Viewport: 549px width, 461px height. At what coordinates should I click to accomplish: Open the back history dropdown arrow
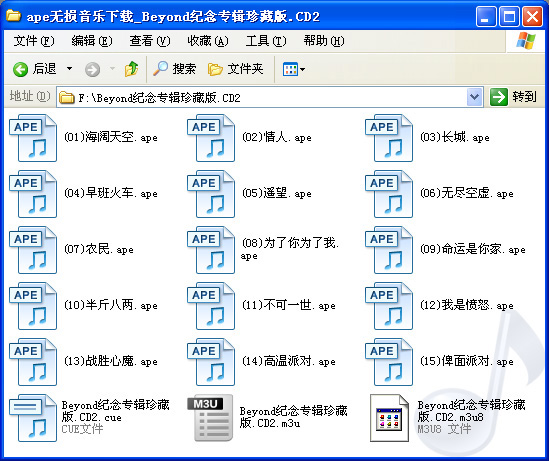tap(69, 69)
